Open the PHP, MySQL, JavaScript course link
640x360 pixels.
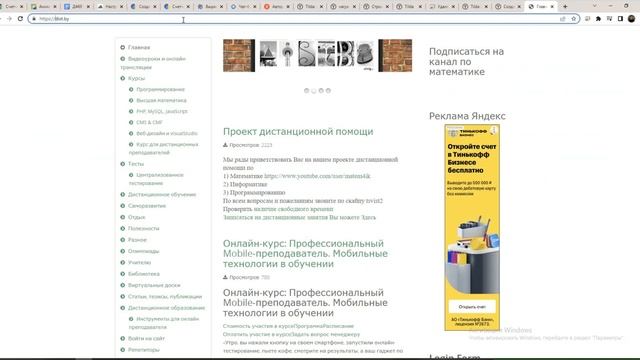click(x=162, y=111)
